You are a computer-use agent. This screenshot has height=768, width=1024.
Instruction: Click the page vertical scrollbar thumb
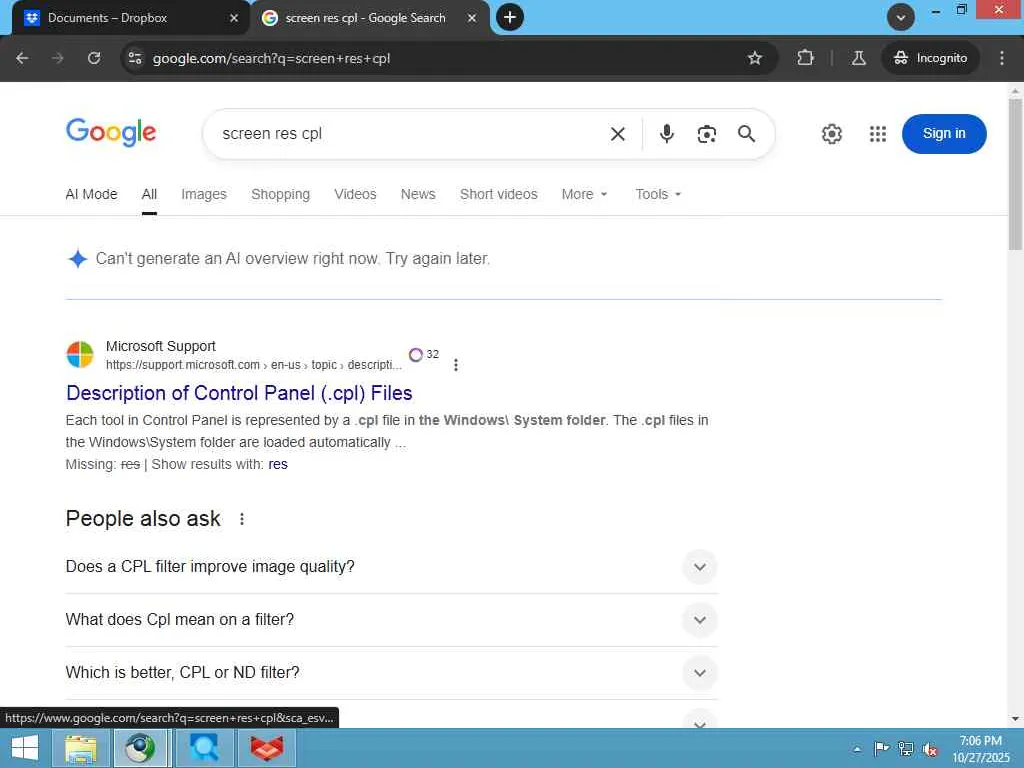(1015, 174)
